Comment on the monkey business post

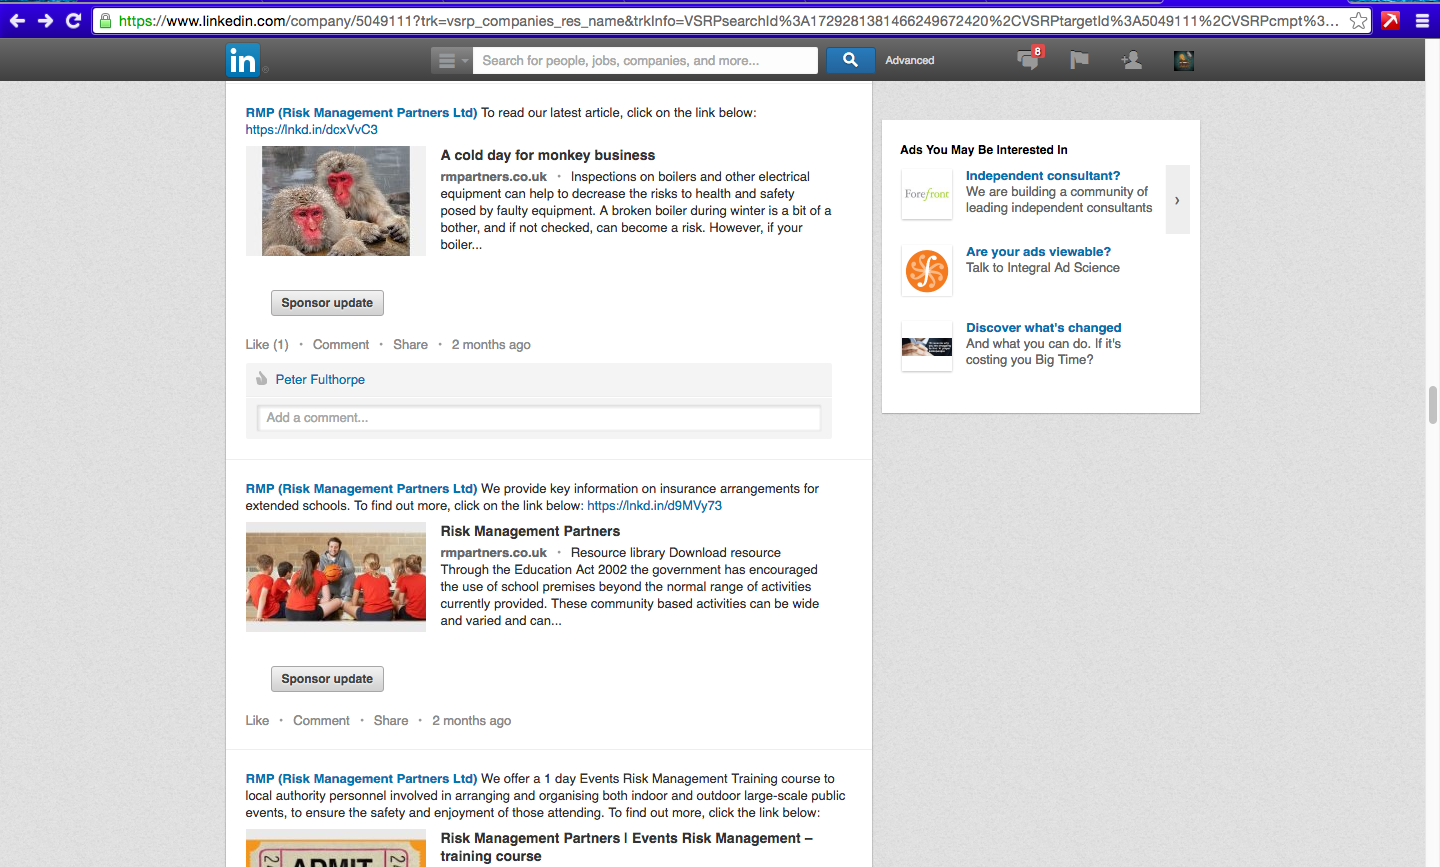click(x=341, y=345)
